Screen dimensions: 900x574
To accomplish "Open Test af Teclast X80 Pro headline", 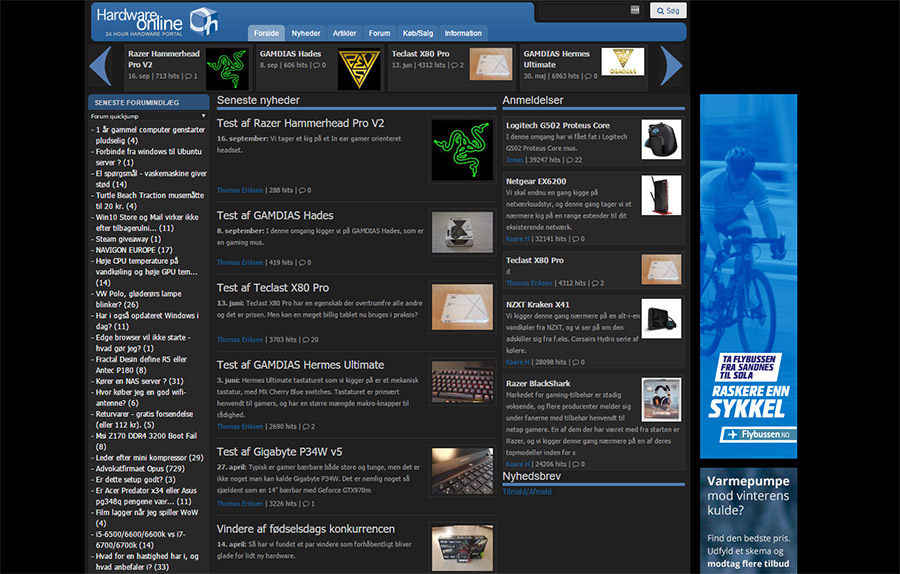I will [x=273, y=288].
